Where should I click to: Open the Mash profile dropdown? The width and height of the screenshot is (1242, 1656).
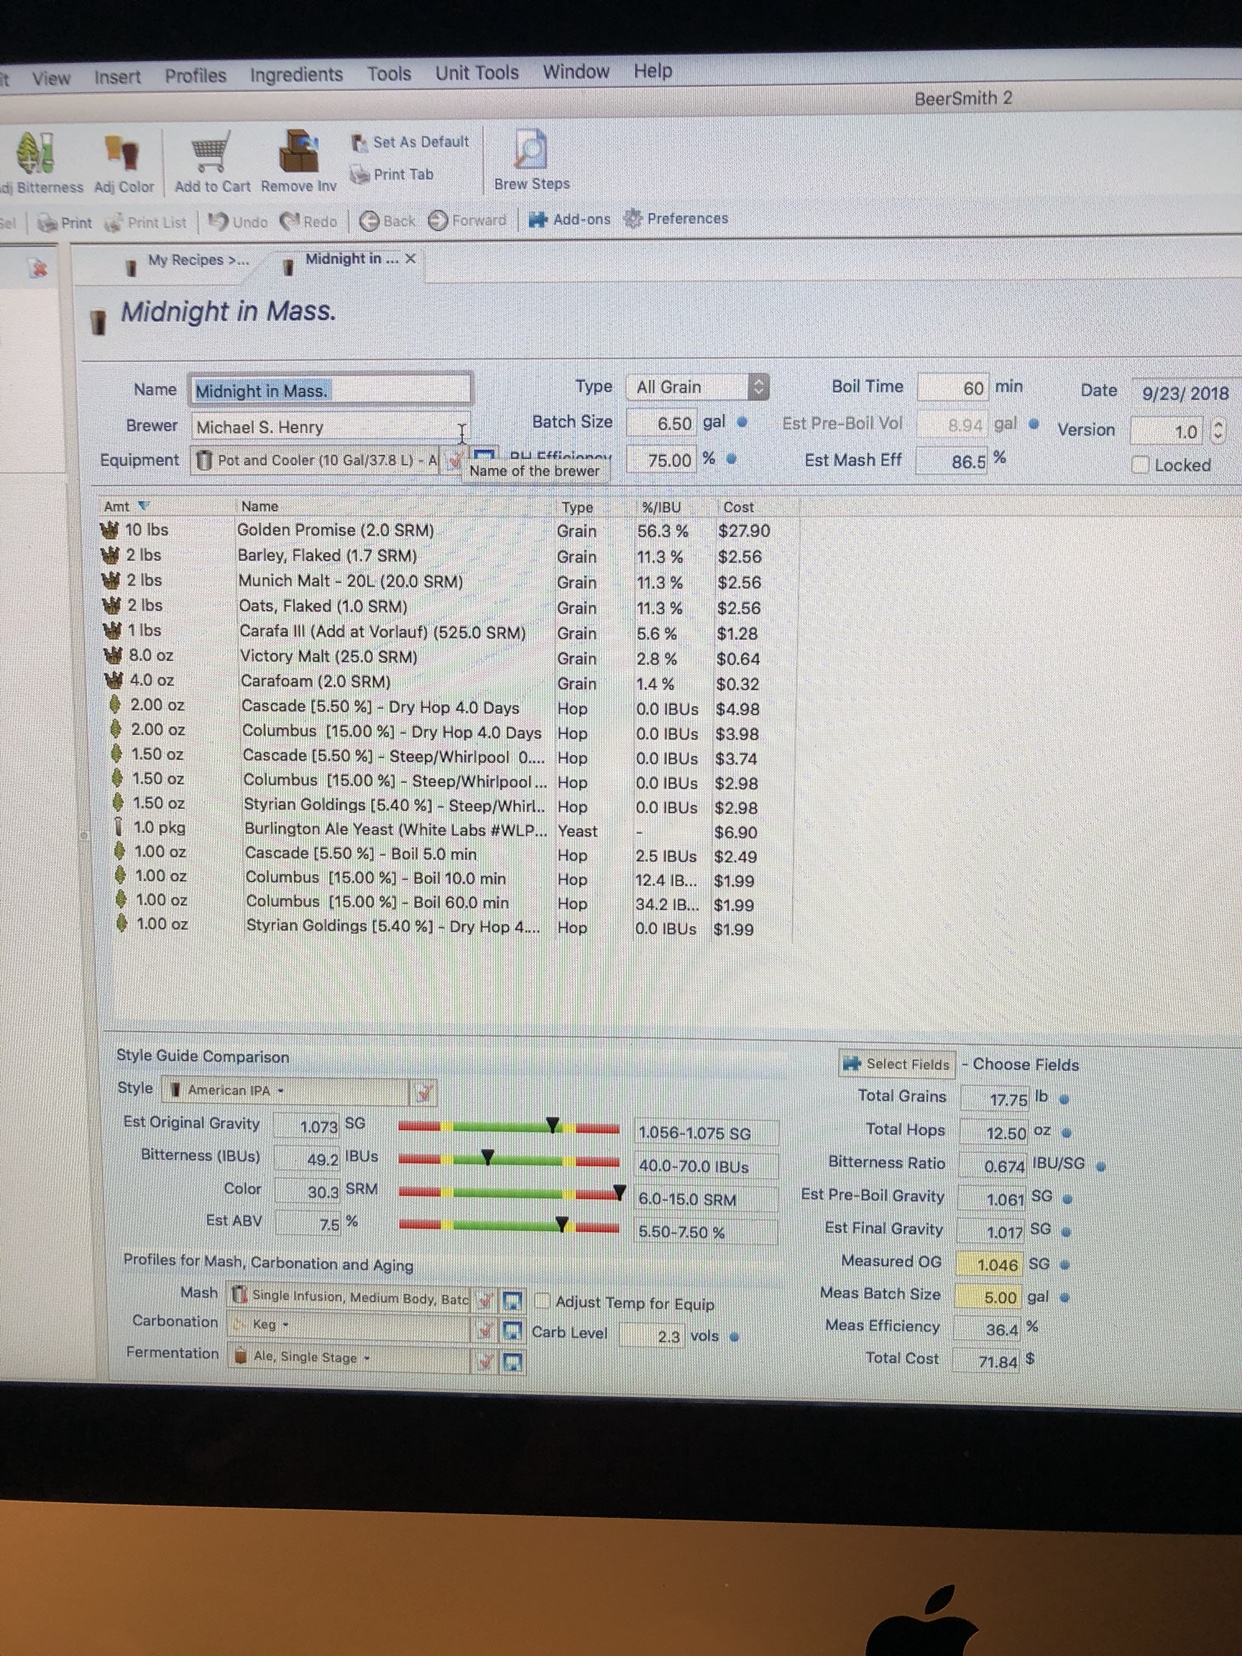(350, 1297)
